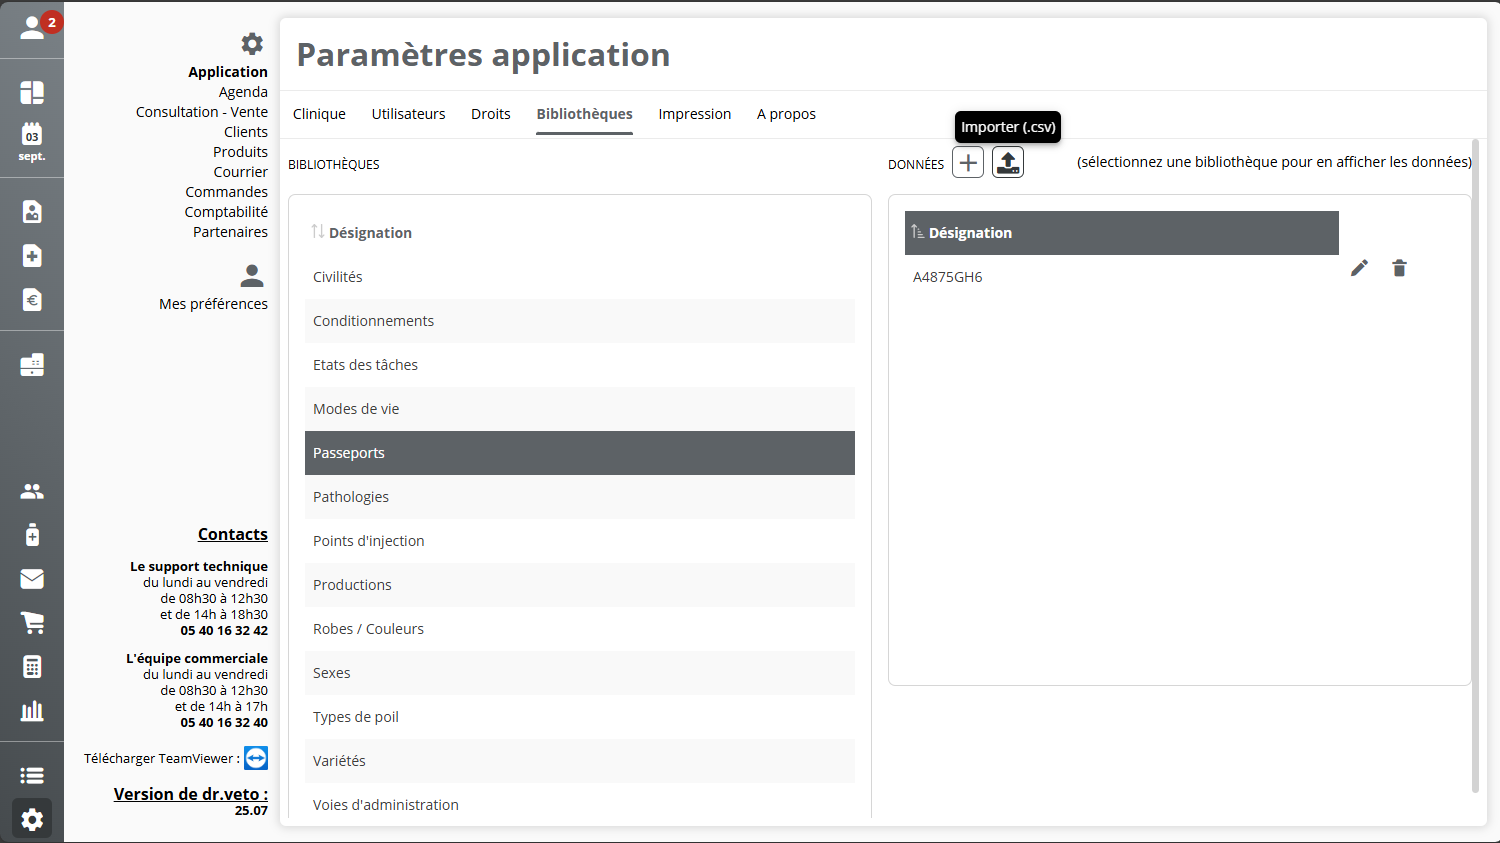Open the user notifications icon with badge
The image size is (1500, 843).
click(33, 27)
